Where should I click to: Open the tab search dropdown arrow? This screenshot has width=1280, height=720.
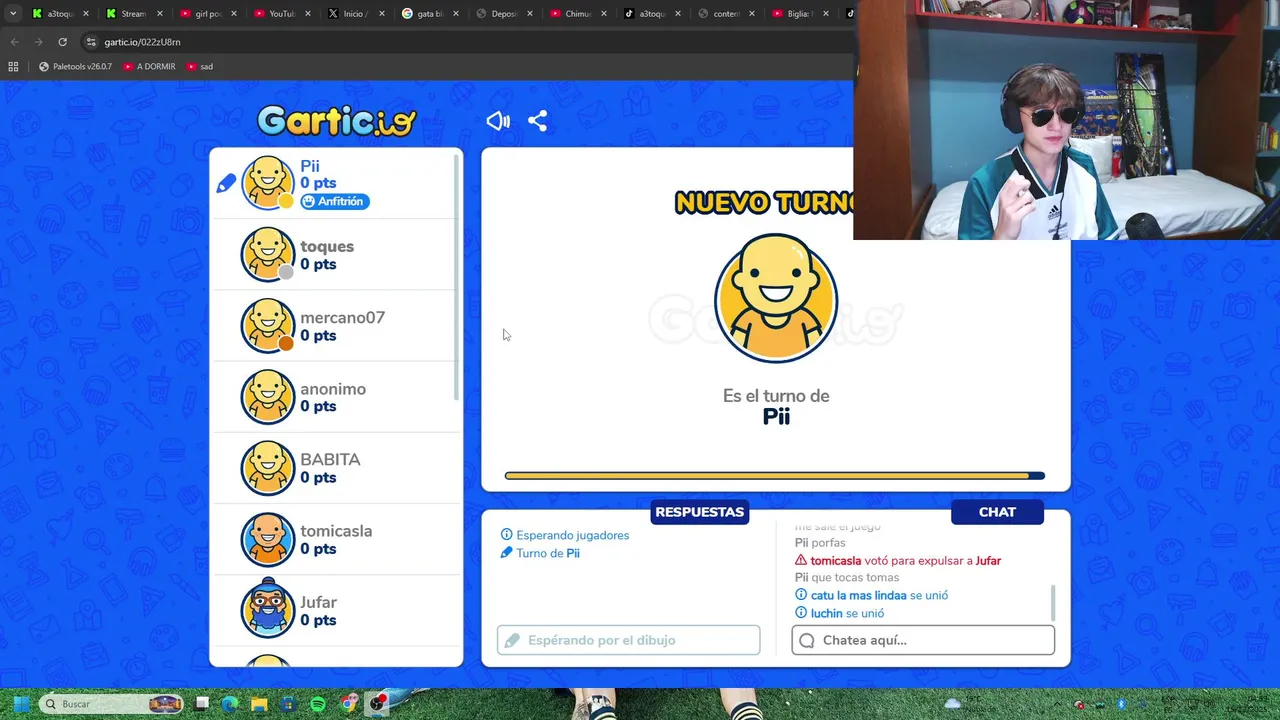(x=12, y=14)
